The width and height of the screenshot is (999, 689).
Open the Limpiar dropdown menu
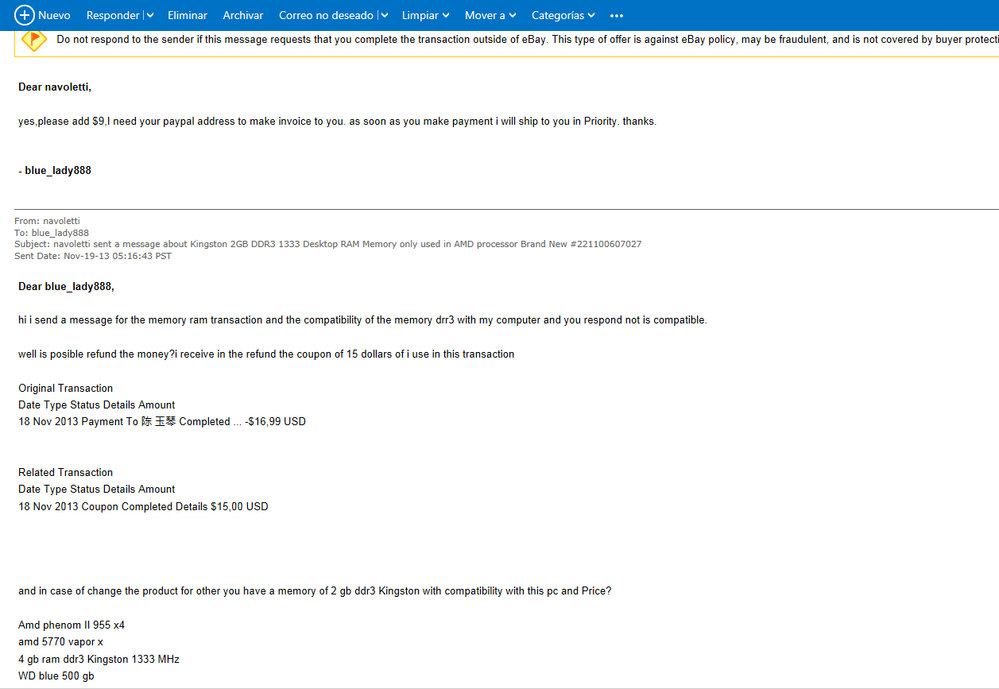coord(426,15)
